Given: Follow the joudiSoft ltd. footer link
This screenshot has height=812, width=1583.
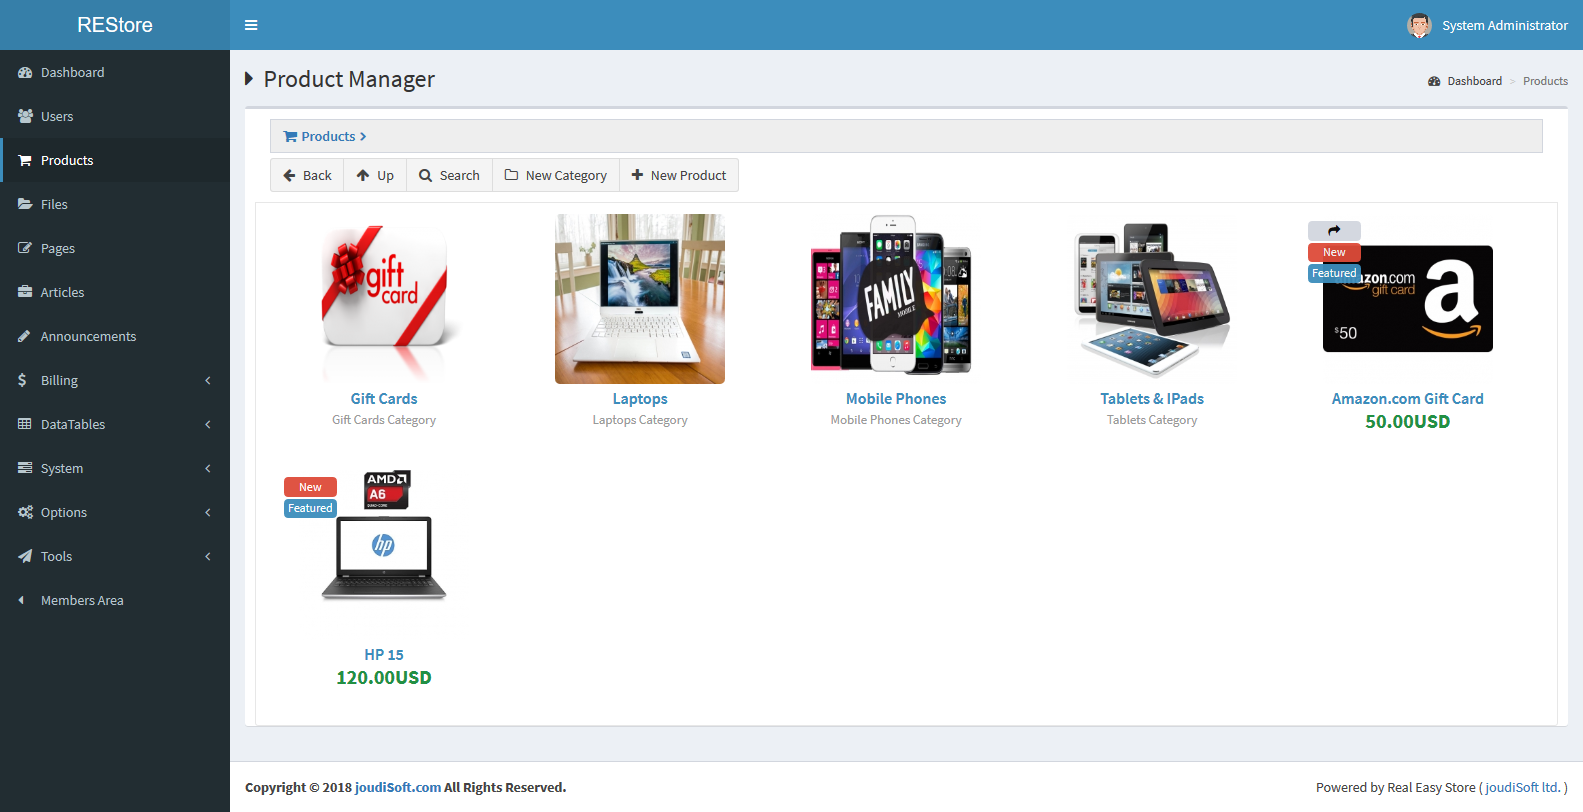Looking at the screenshot, I should (1522, 787).
